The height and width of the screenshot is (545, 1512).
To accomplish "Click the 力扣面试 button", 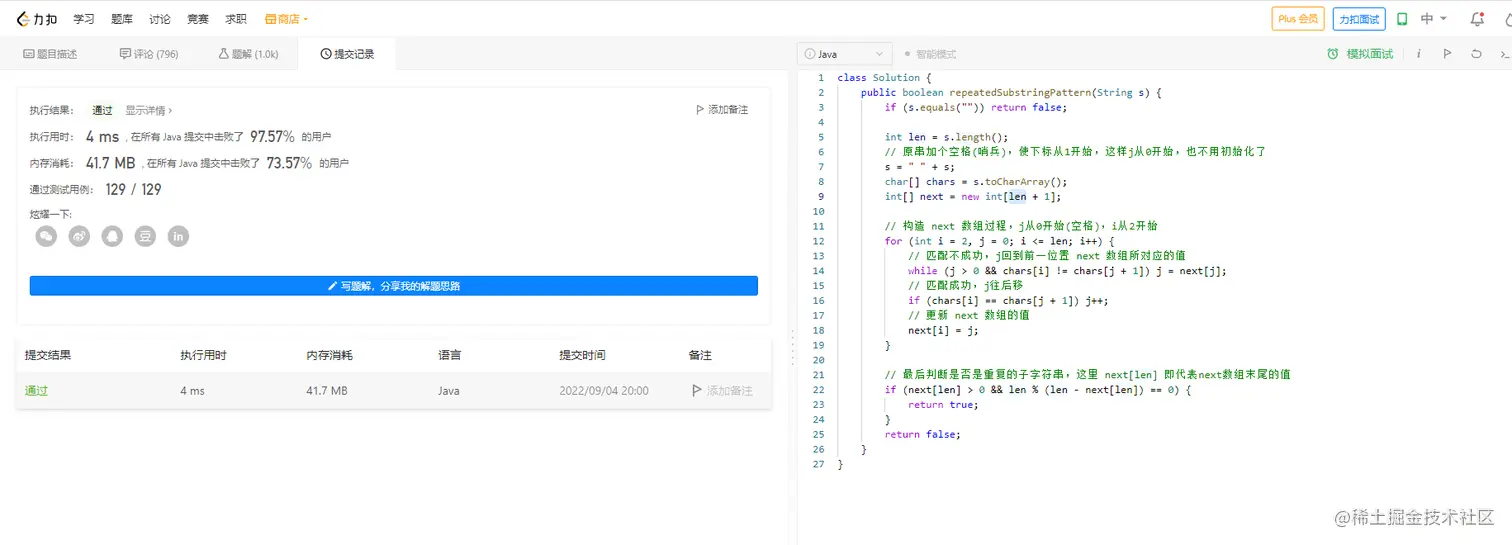I will 1359,19.
